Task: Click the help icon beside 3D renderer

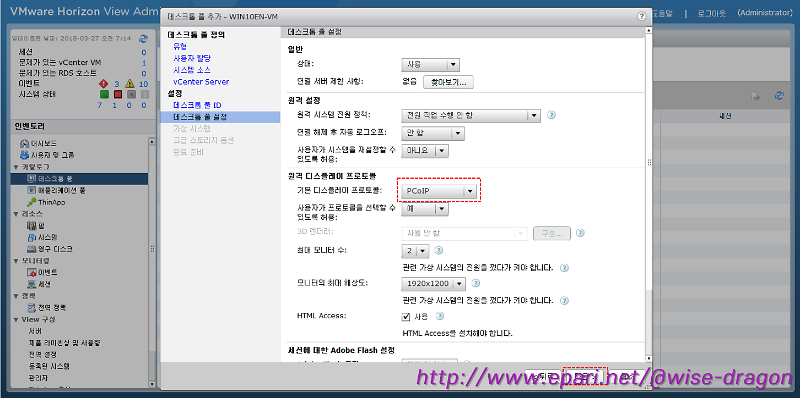Action: (x=580, y=233)
